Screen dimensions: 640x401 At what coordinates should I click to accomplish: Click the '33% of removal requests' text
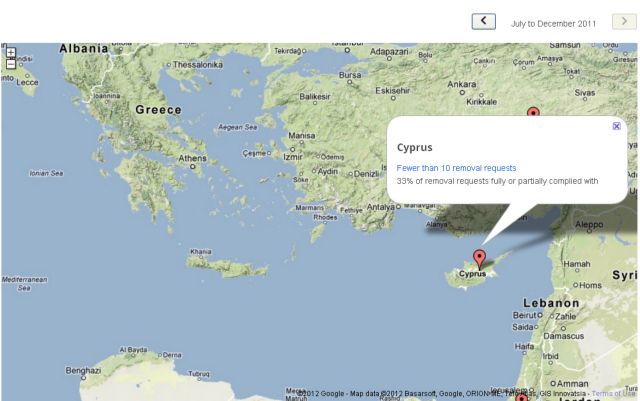coord(497,181)
